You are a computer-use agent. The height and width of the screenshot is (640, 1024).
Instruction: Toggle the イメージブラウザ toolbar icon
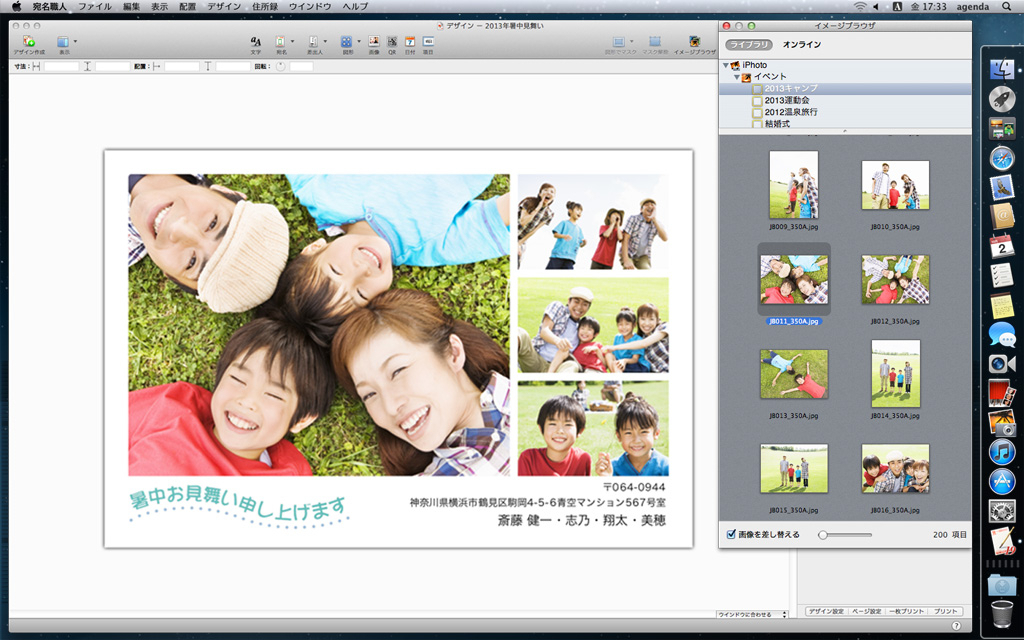click(x=695, y=42)
